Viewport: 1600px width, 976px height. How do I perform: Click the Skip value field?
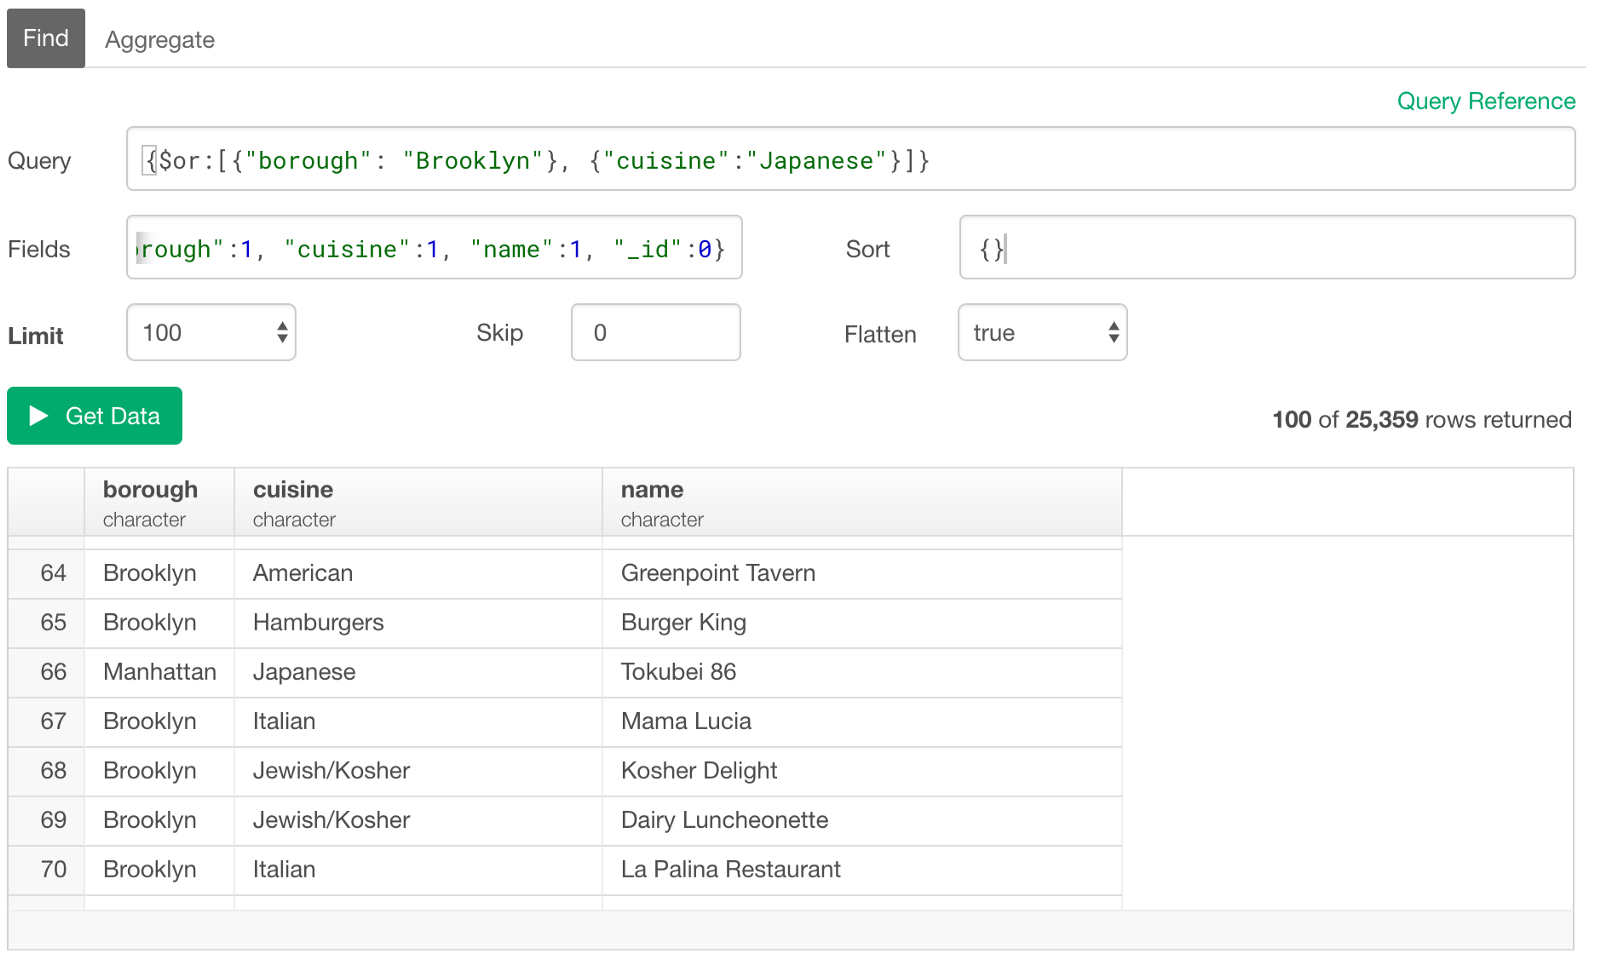[656, 333]
